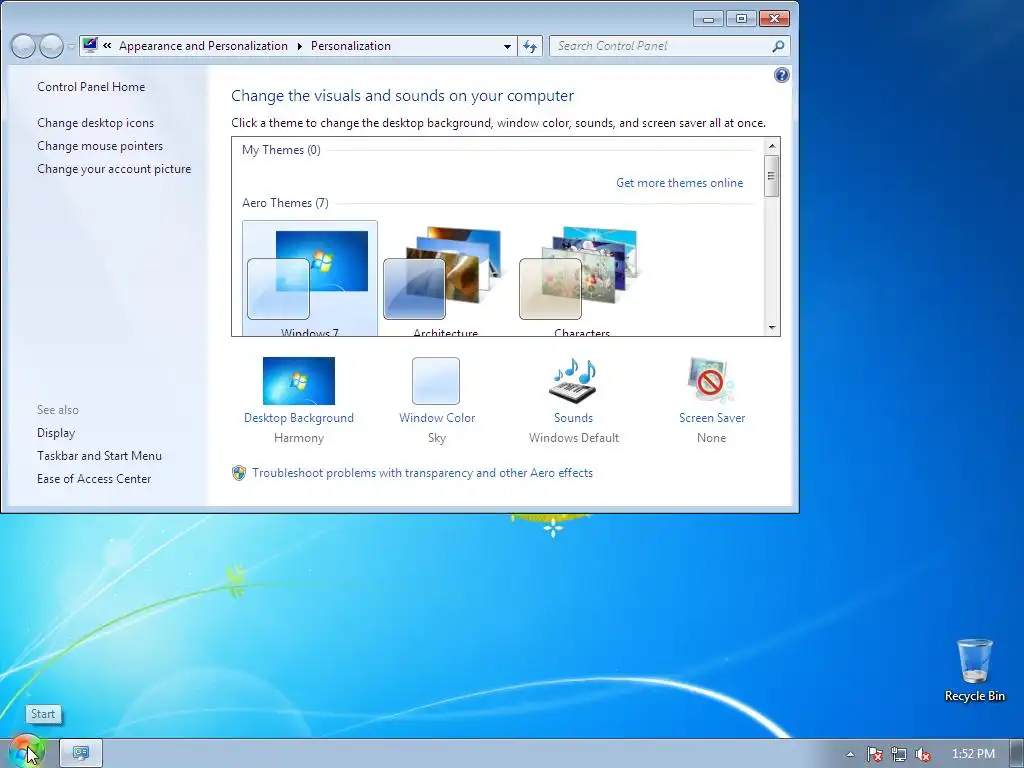Select the Characters theme

(x=581, y=279)
